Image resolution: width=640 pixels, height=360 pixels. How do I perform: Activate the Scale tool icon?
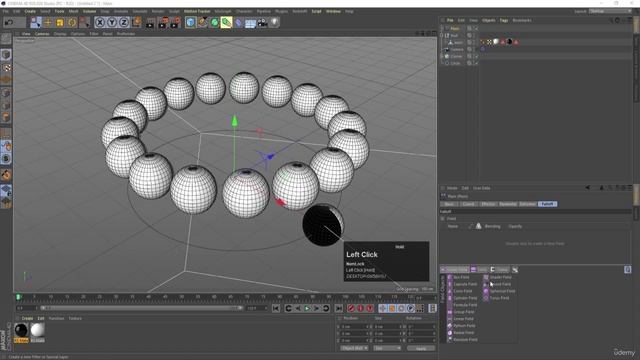click(x=60, y=22)
